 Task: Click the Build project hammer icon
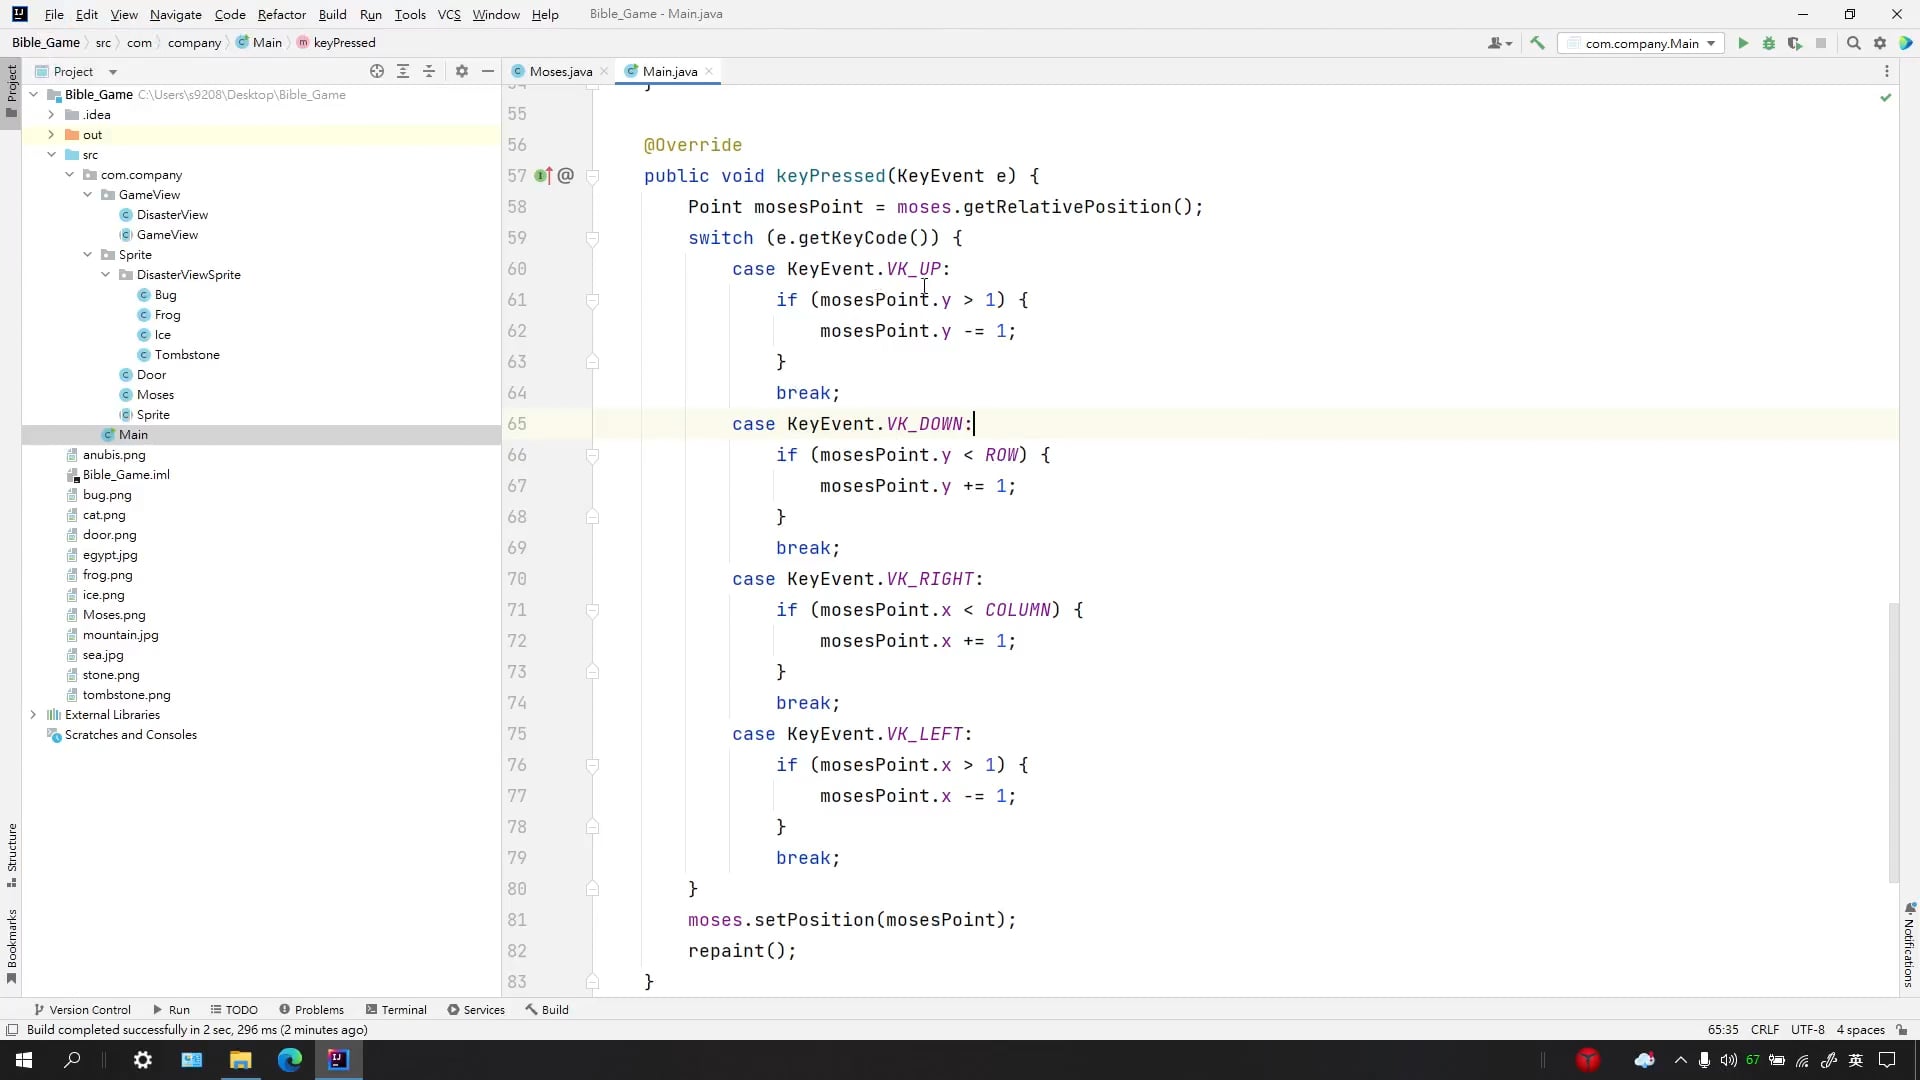coord(1538,43)
